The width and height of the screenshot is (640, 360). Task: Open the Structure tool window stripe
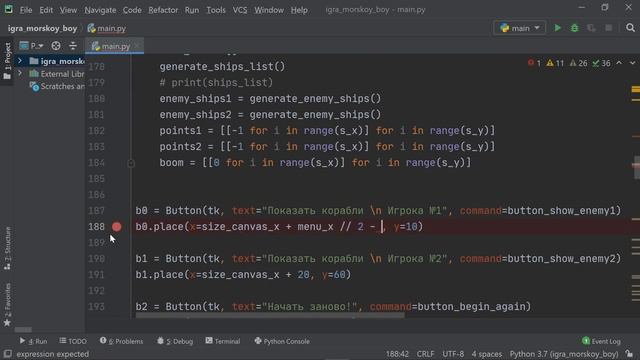point(7,248)
